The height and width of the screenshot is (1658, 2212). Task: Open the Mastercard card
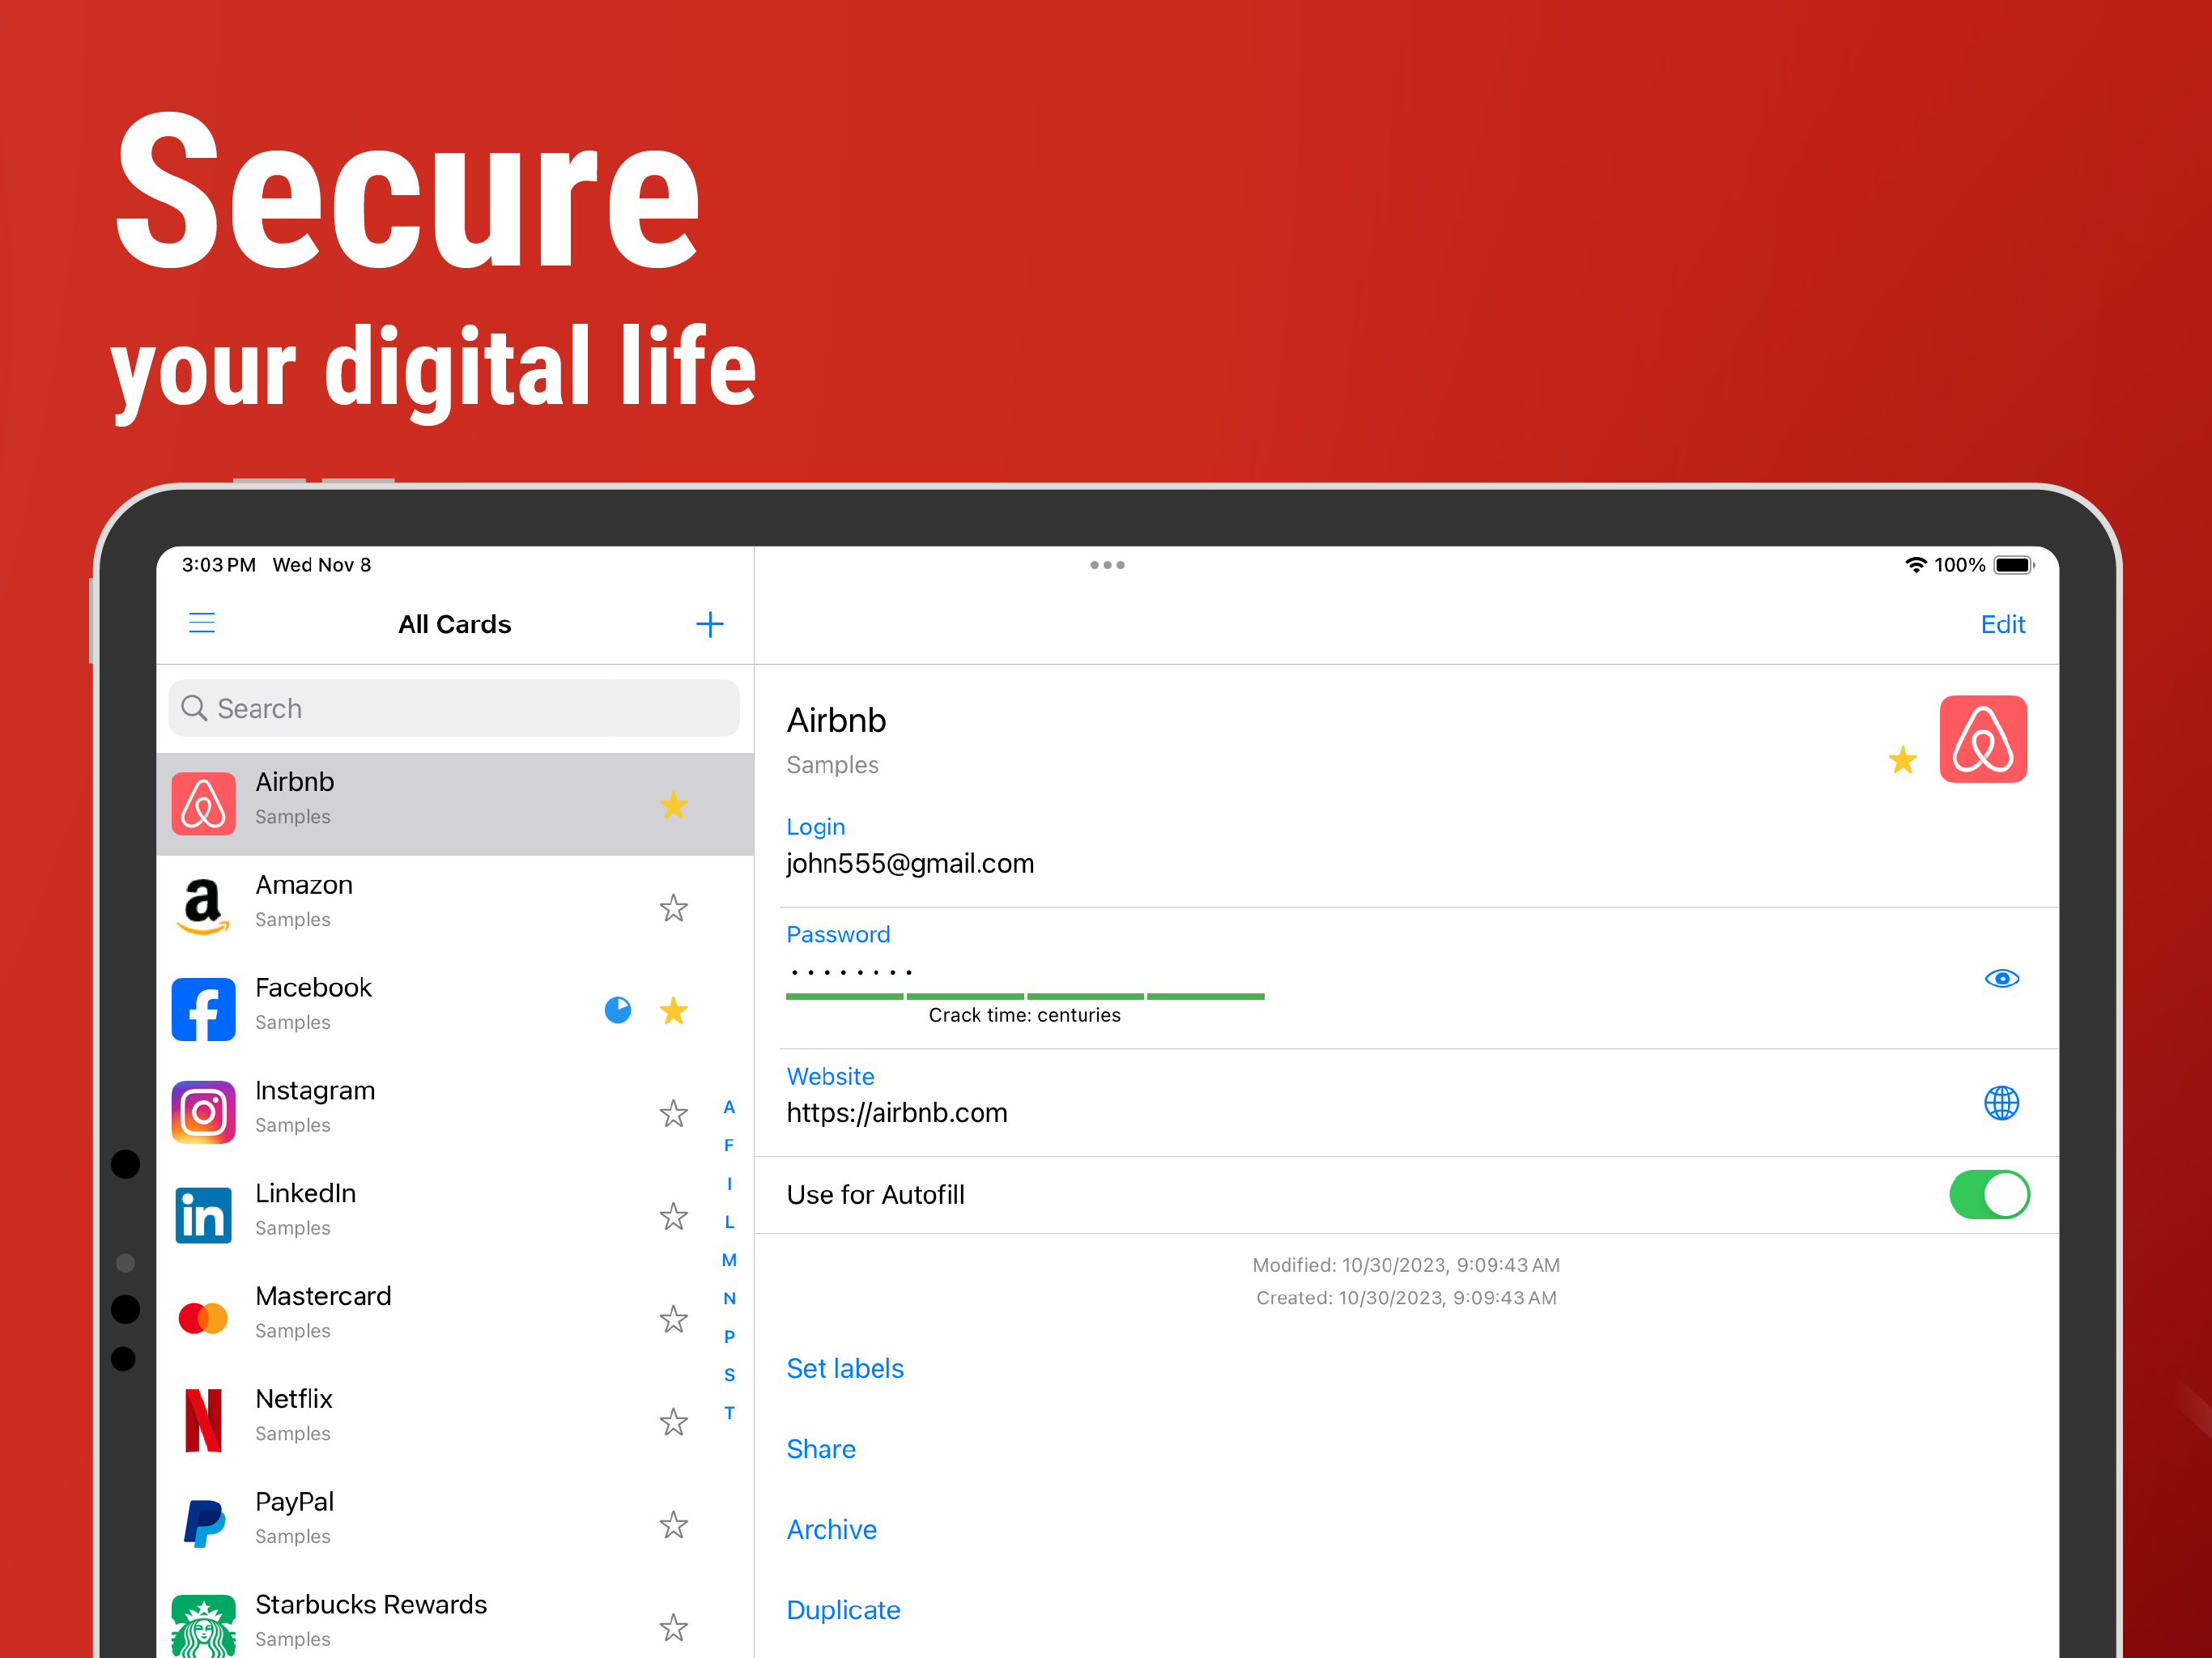tap(455, 1318)
